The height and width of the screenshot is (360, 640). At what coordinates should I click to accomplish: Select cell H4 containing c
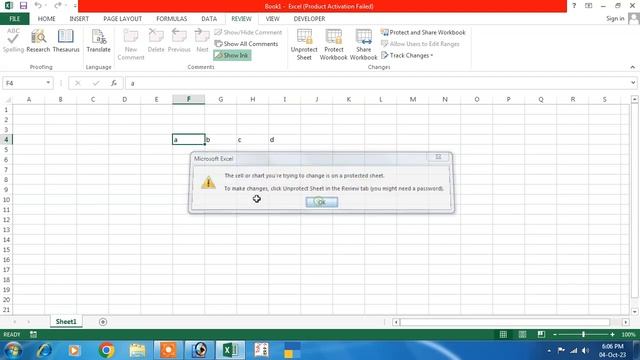pyautogui.click(x=252, y=139)
